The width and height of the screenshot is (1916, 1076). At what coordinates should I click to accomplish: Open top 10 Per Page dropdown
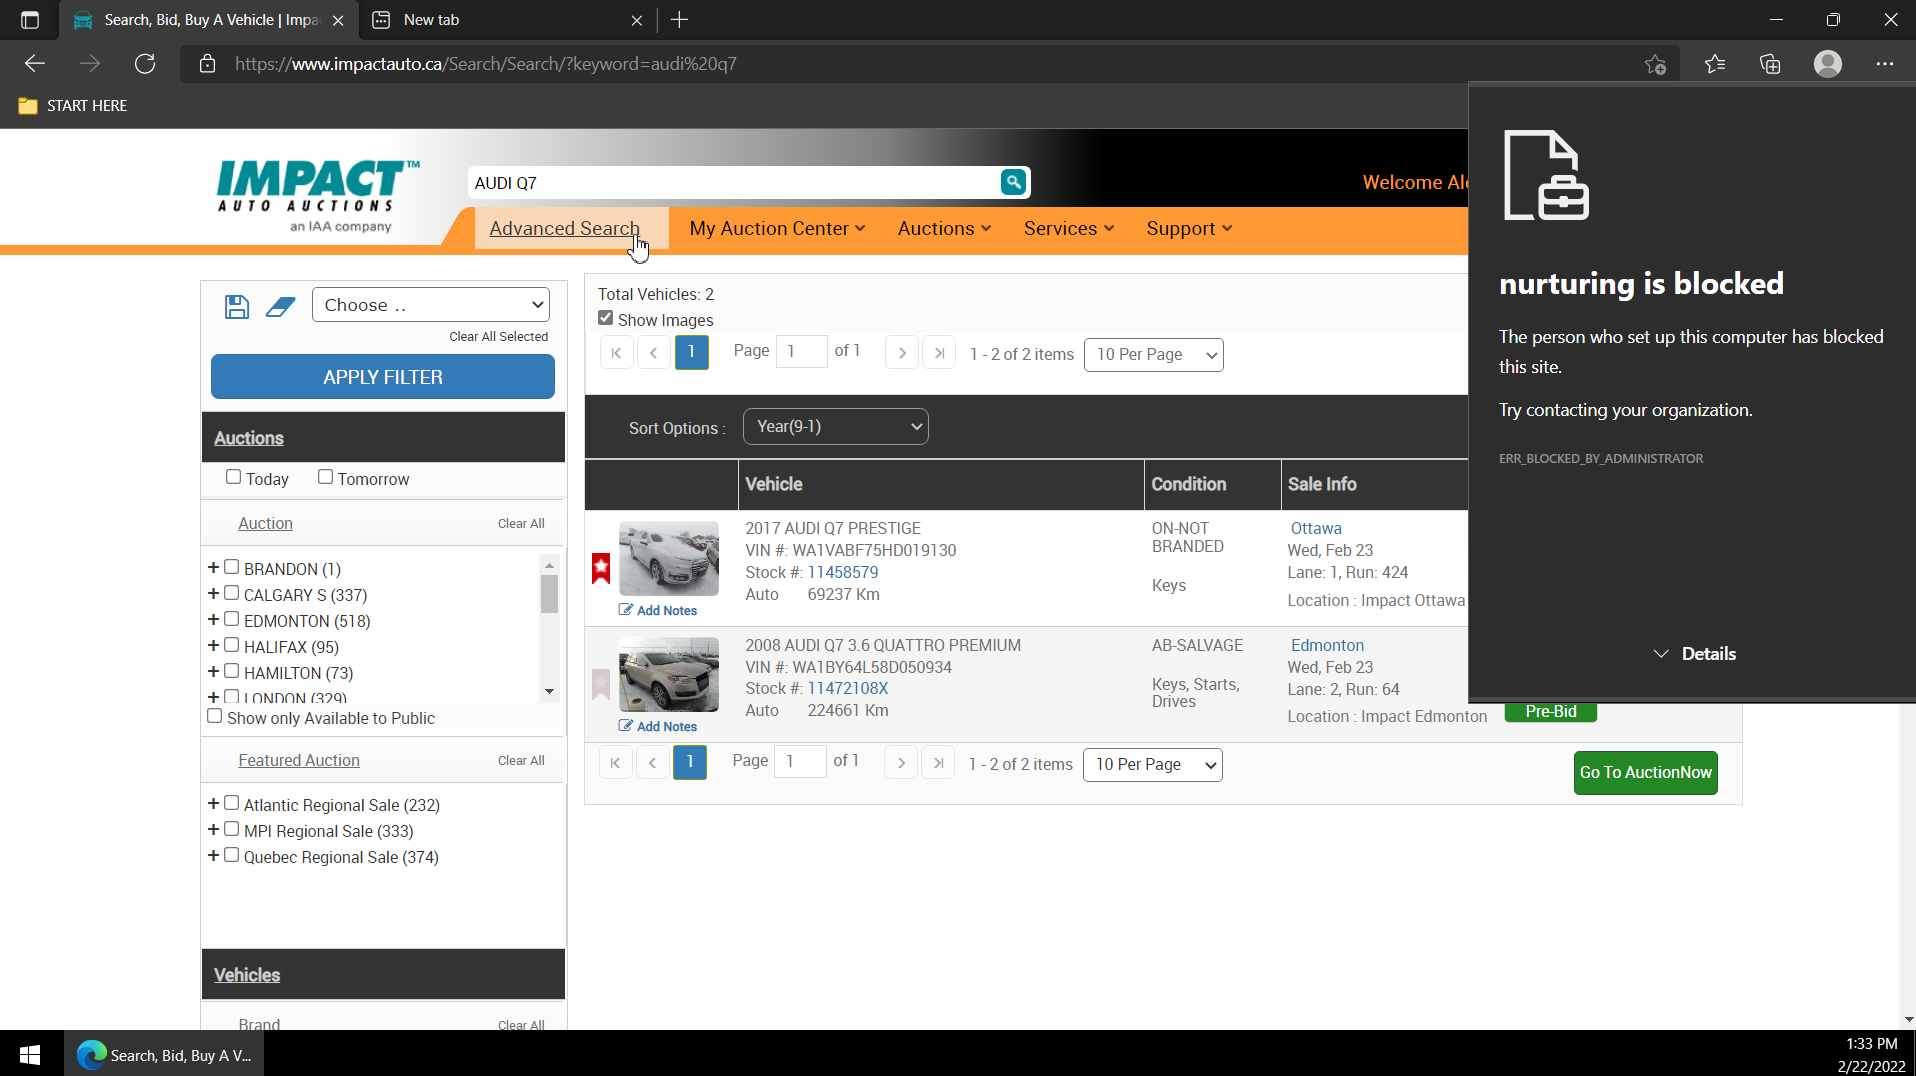tap(1154, 355)
